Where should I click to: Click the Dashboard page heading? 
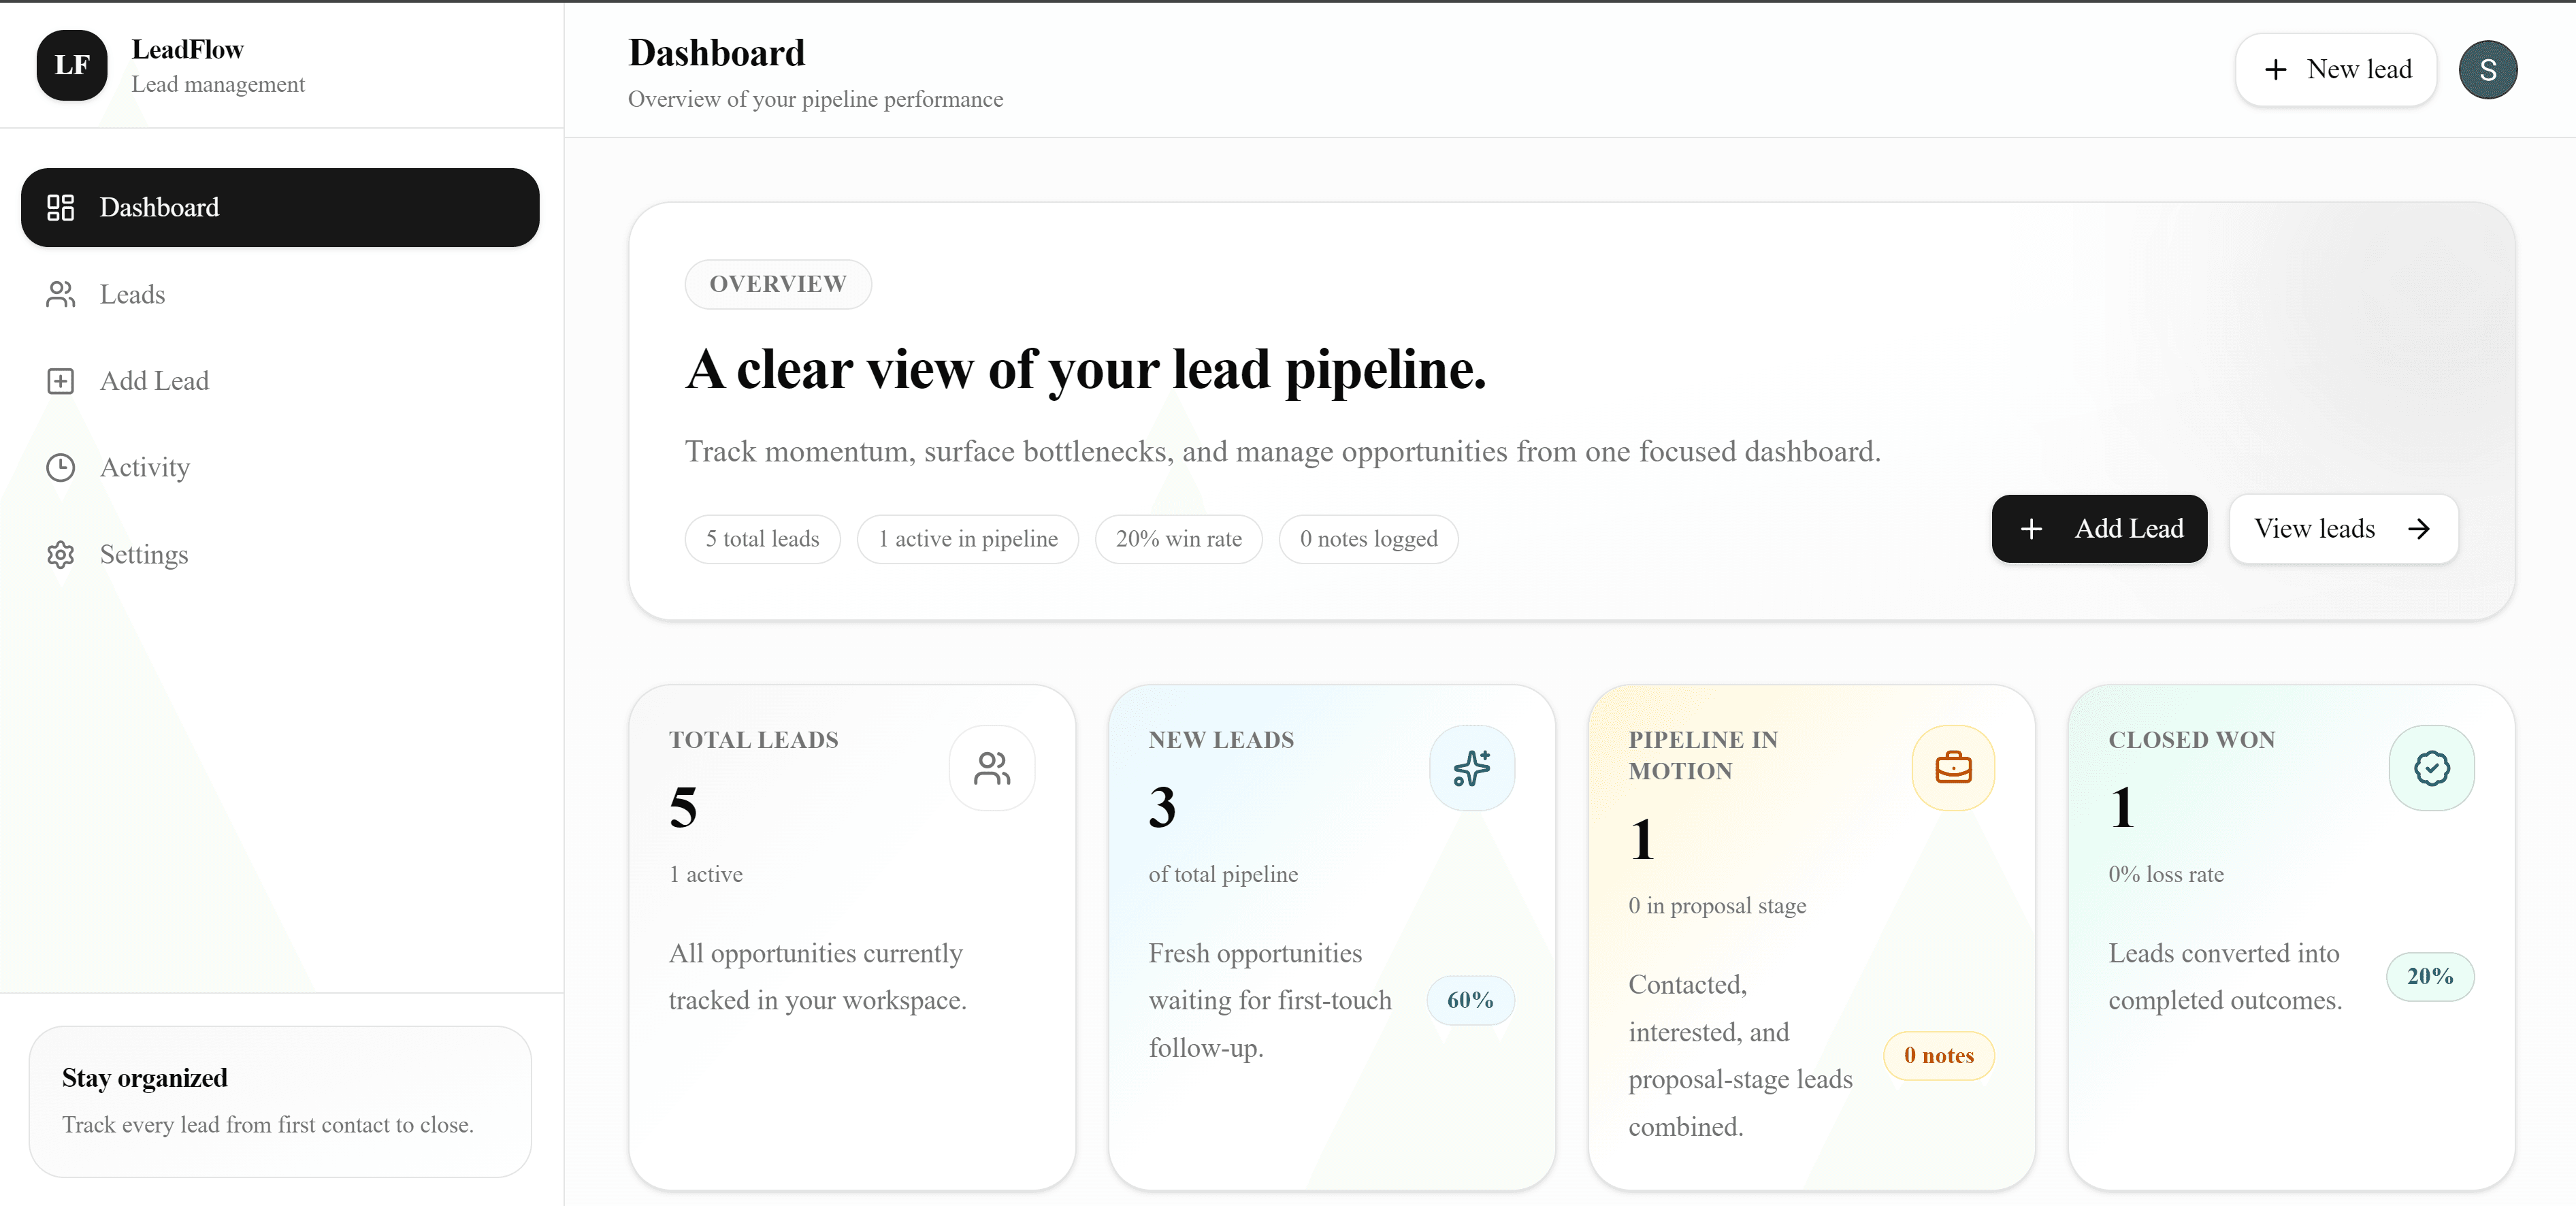click(x=716, y=53)
